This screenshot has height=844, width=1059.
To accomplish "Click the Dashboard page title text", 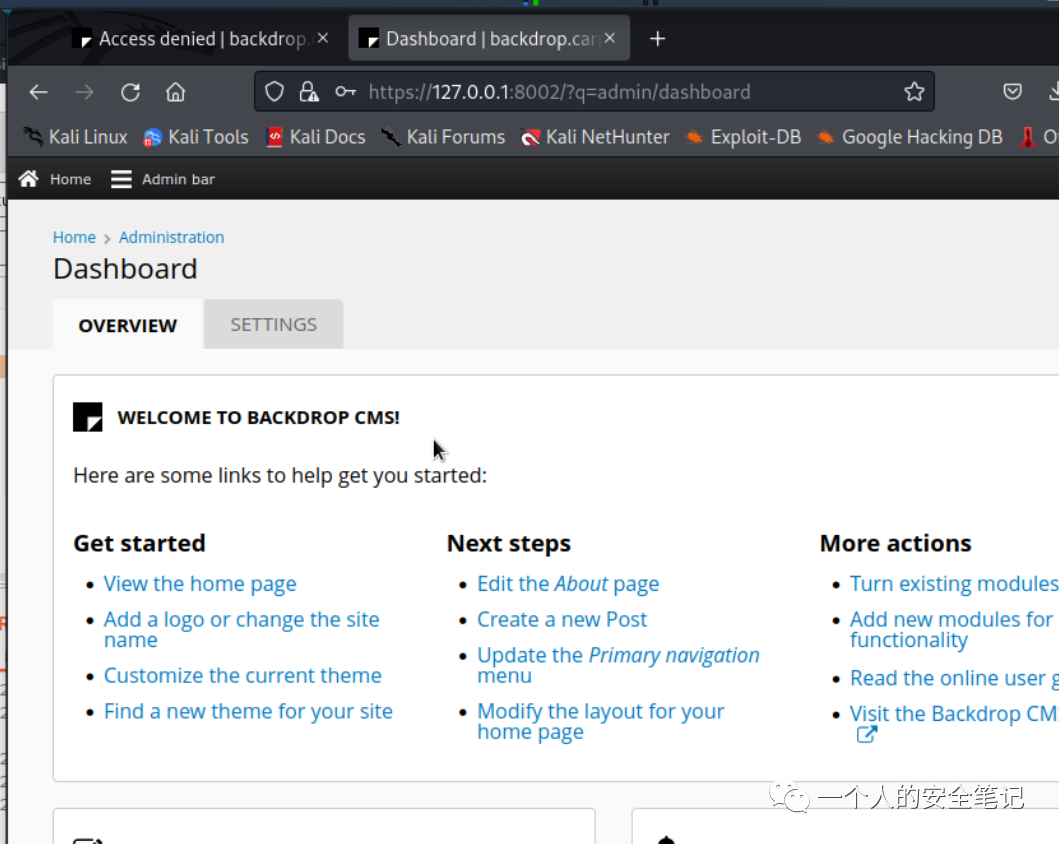I will (126, 269).
